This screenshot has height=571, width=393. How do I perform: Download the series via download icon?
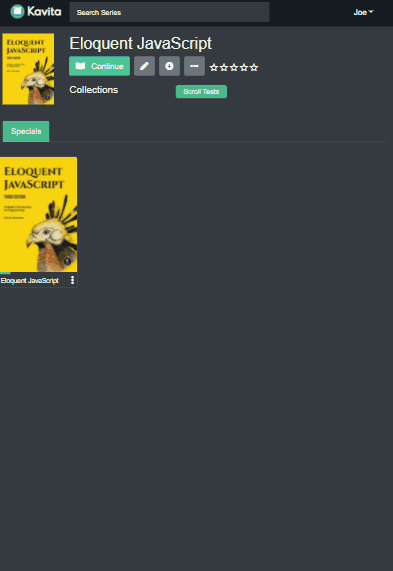169,66
